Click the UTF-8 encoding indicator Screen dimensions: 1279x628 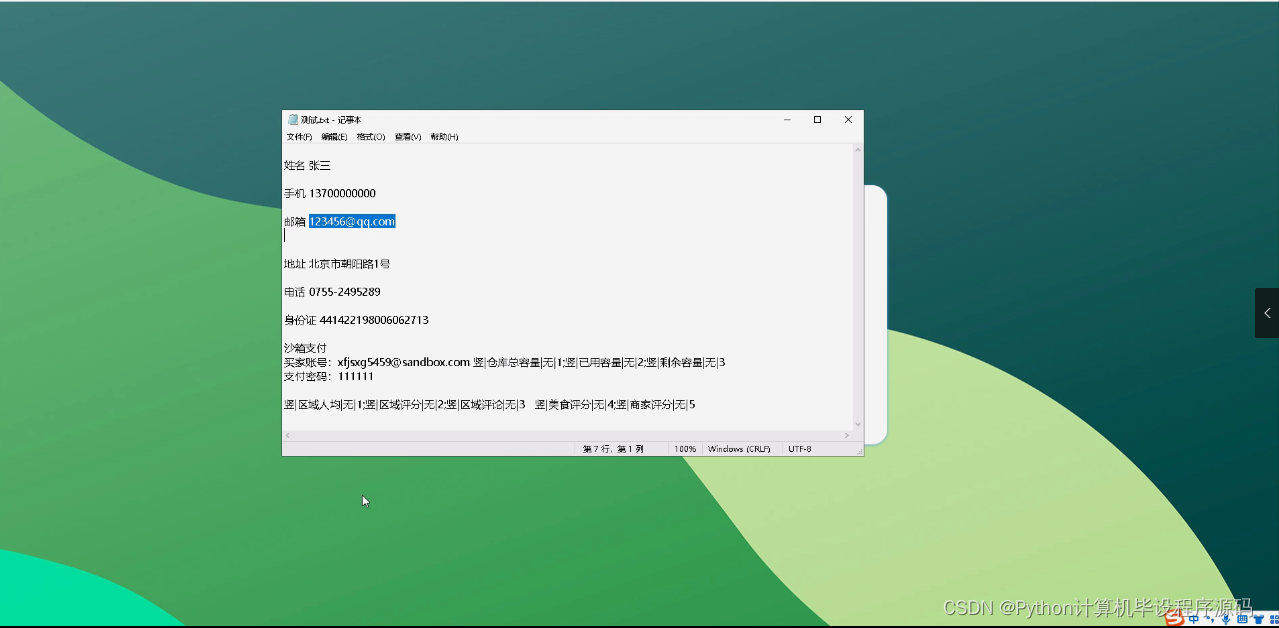[799, 448]
